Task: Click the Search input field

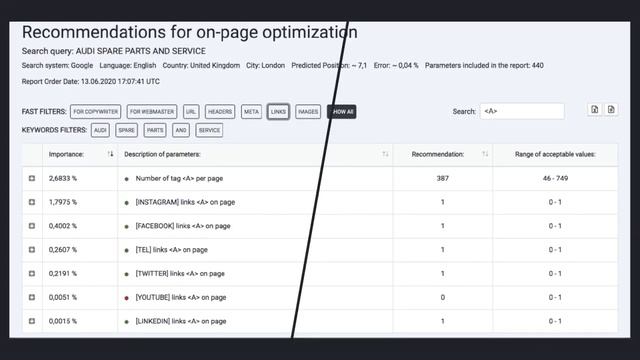Action: coord(522,111)
